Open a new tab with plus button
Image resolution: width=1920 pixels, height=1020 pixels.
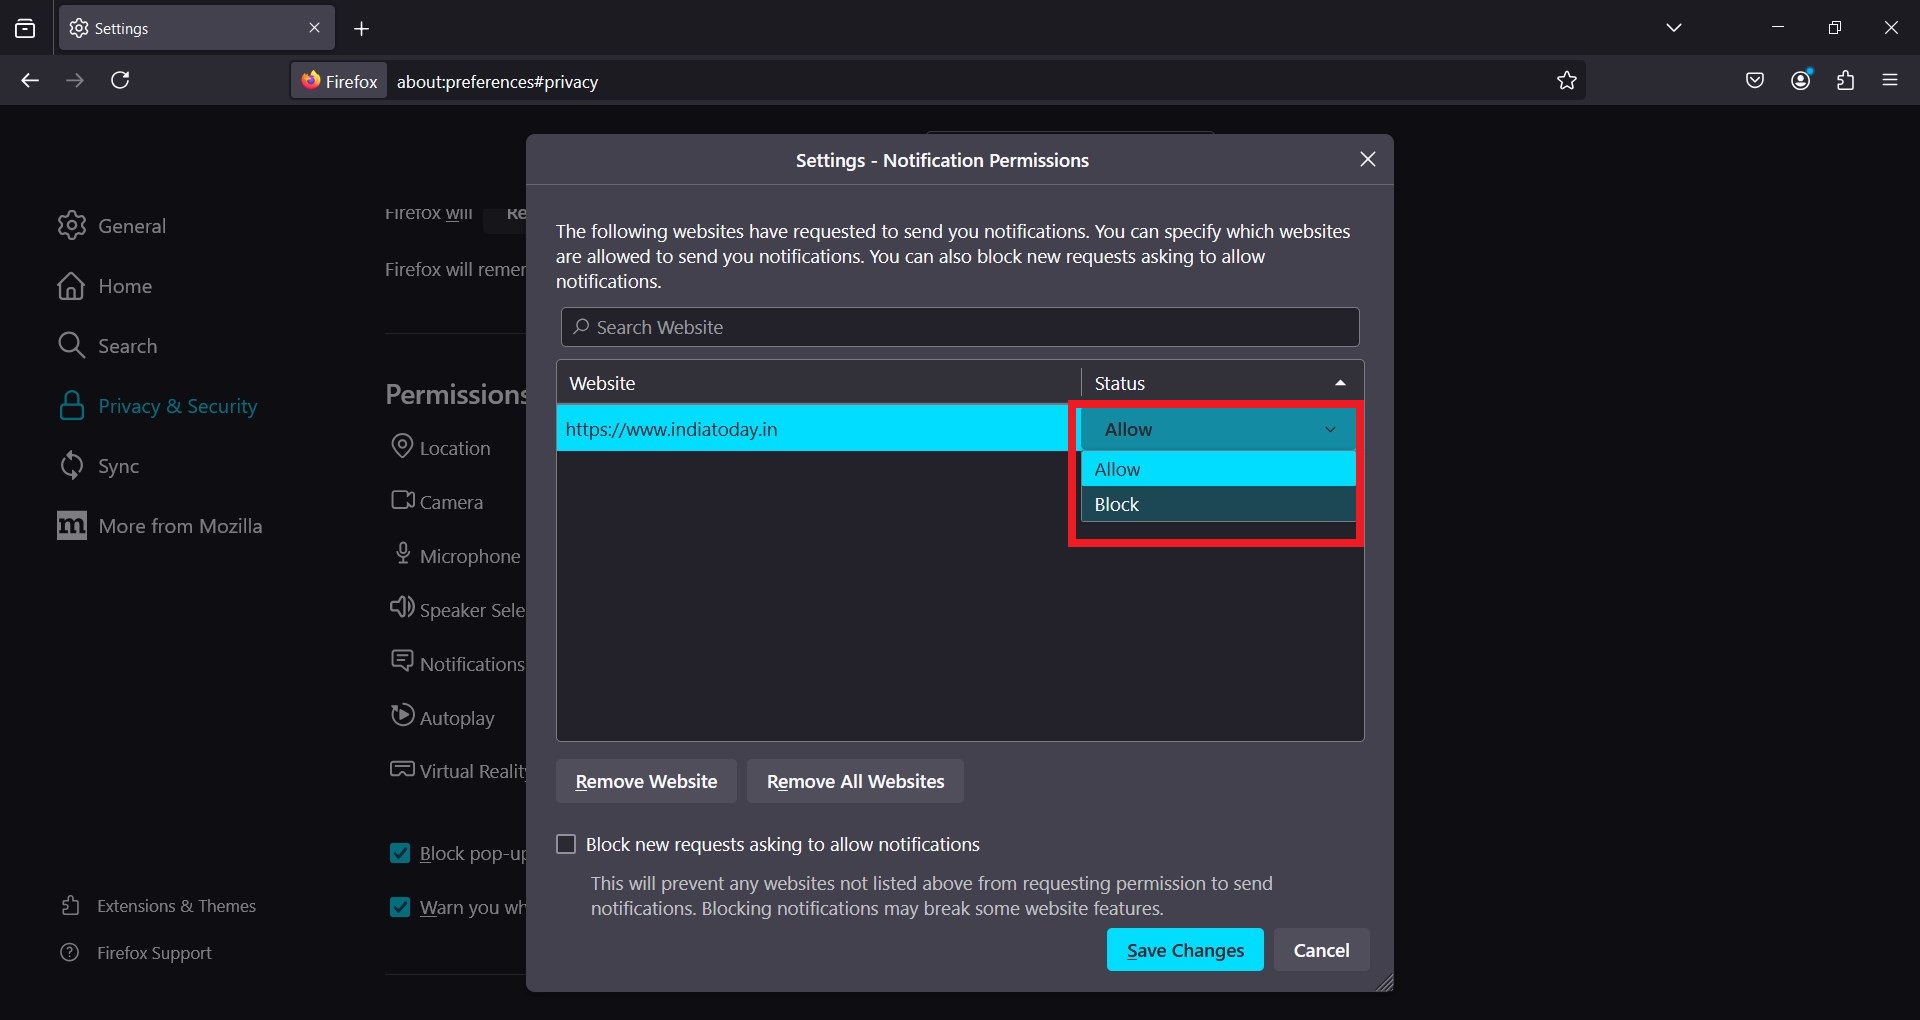coord(361,29)
